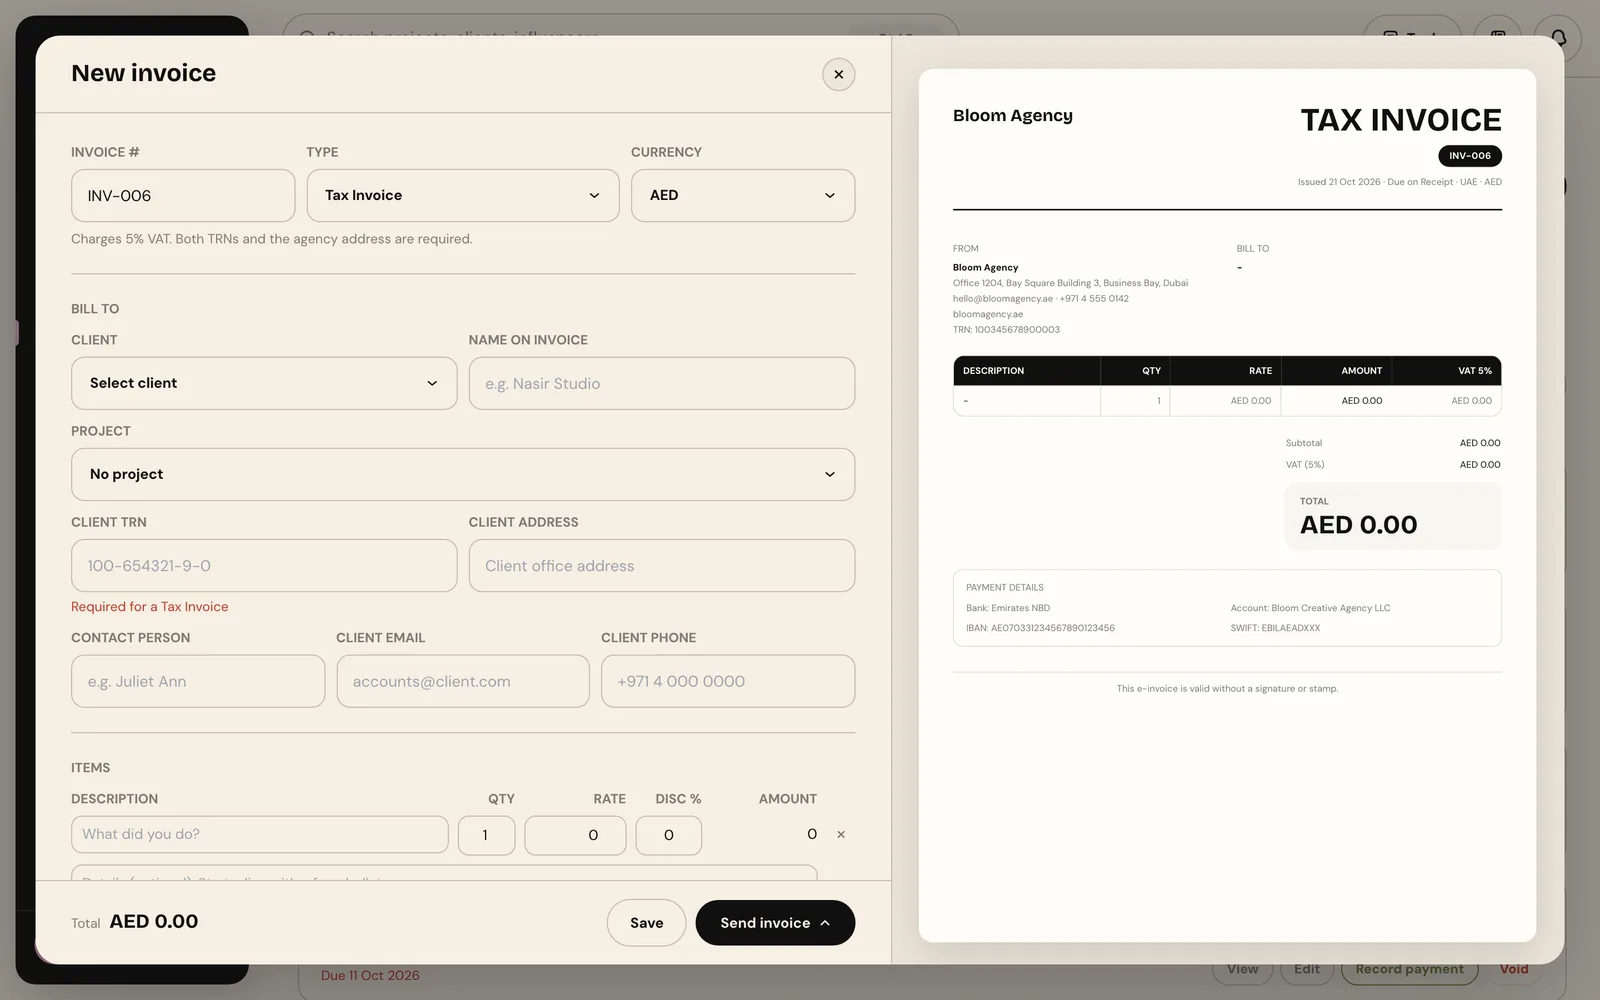Image resolution: width=1600 pixels, height=1000 pixels.
Task: Click the footer Total AED 0.00 amount
Action: click(x=154, y=922)
